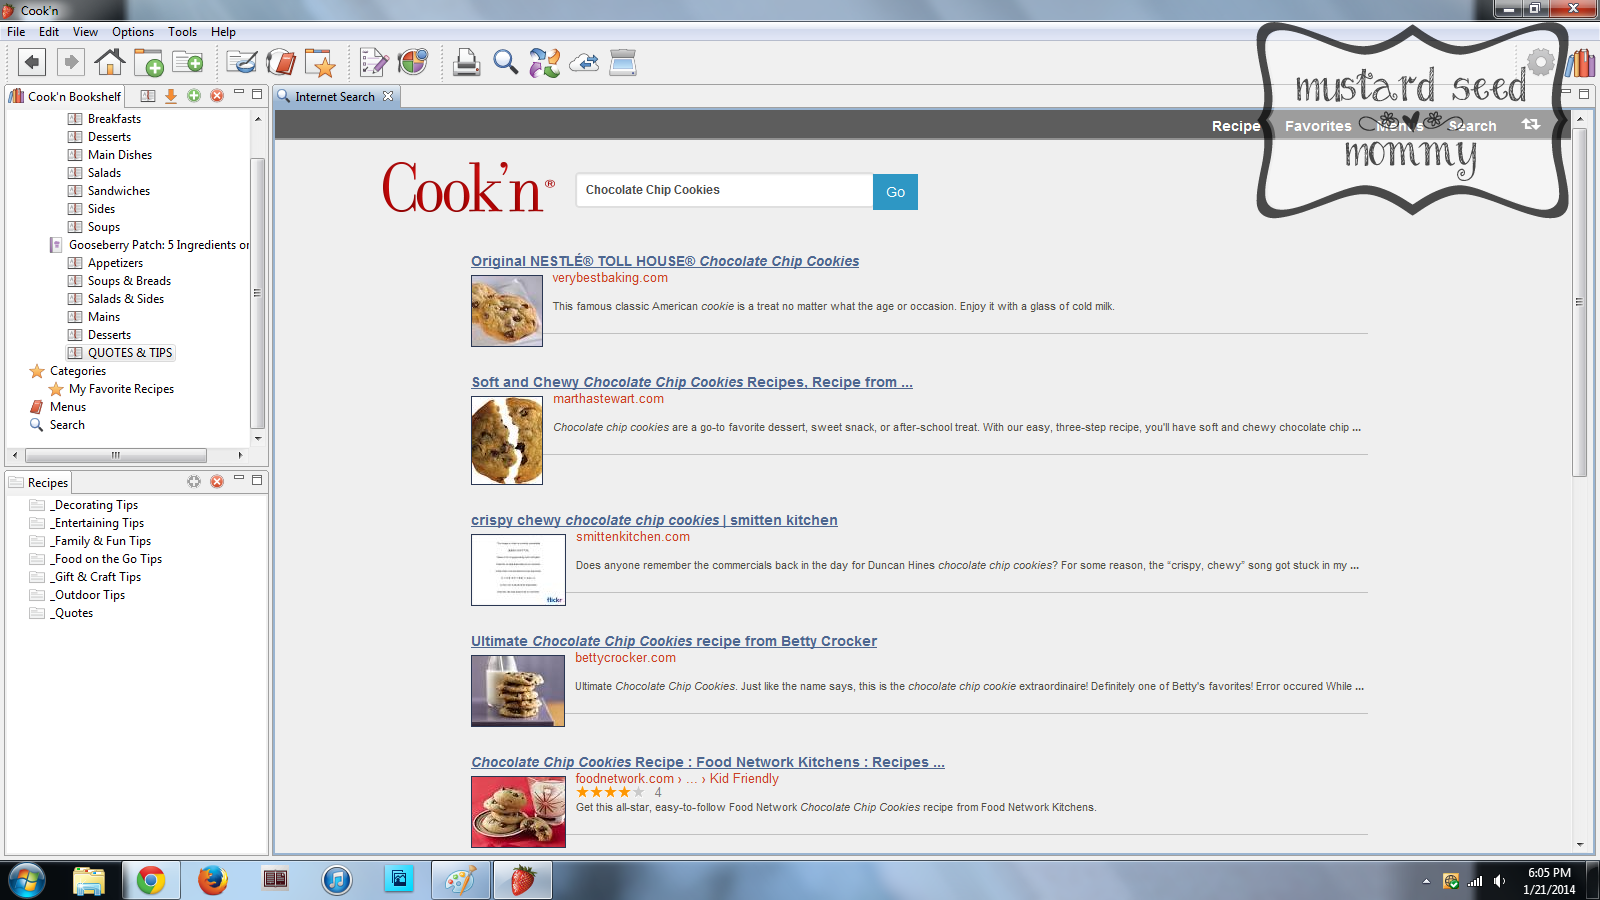Screen dimensions: 1600x900
Task: Click the Windows Start button
Action: point(27,880)
